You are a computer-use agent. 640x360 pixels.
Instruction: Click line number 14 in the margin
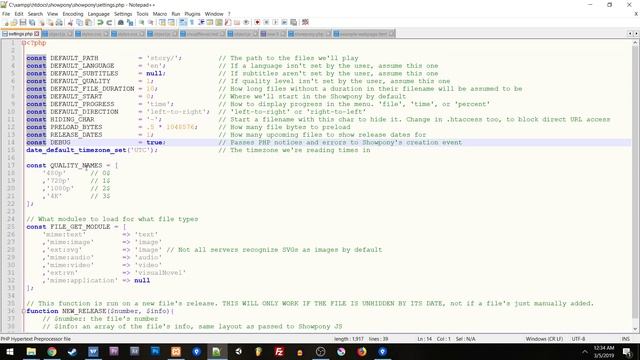[11, 142]
